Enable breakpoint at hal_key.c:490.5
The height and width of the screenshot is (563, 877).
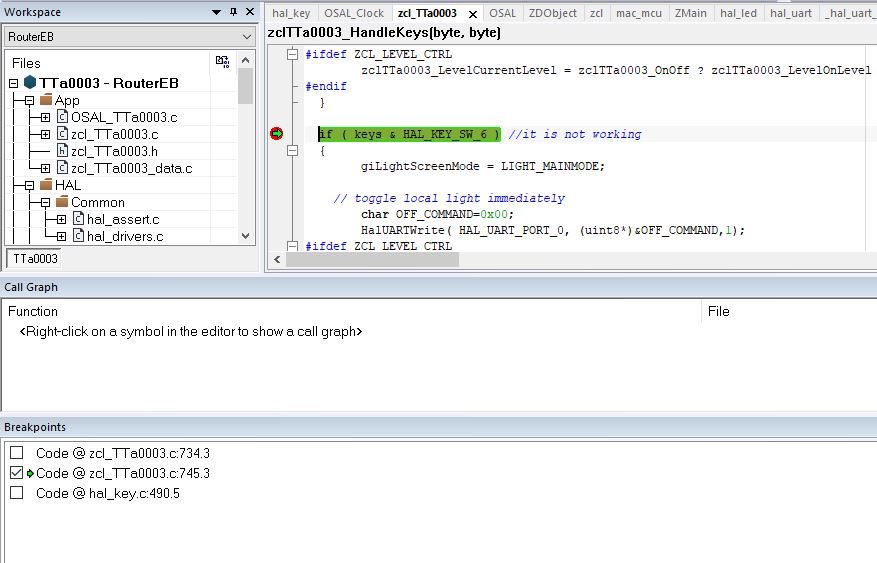click(17, 493)
